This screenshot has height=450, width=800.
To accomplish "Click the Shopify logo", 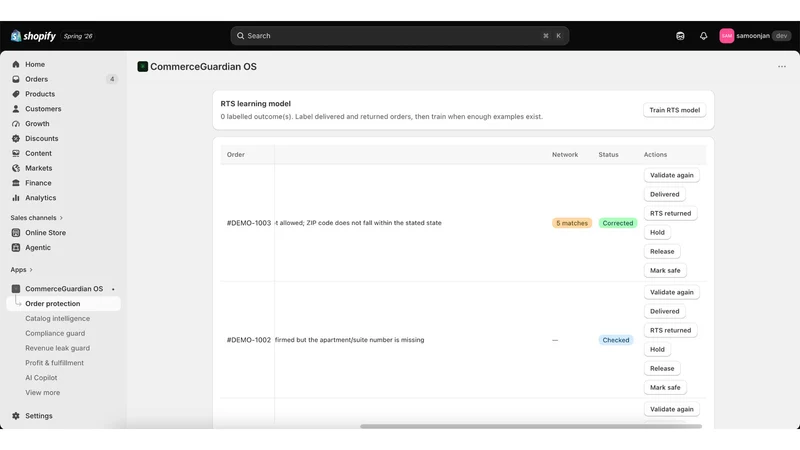I will pos(33,36).
